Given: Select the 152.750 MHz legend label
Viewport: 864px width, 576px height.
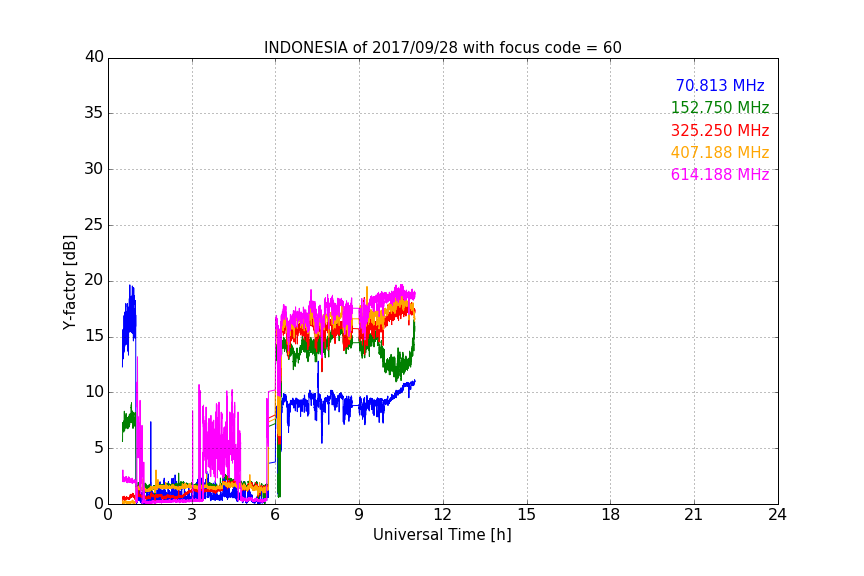Looking at the screenshot, I should click(x=720, y=107).
